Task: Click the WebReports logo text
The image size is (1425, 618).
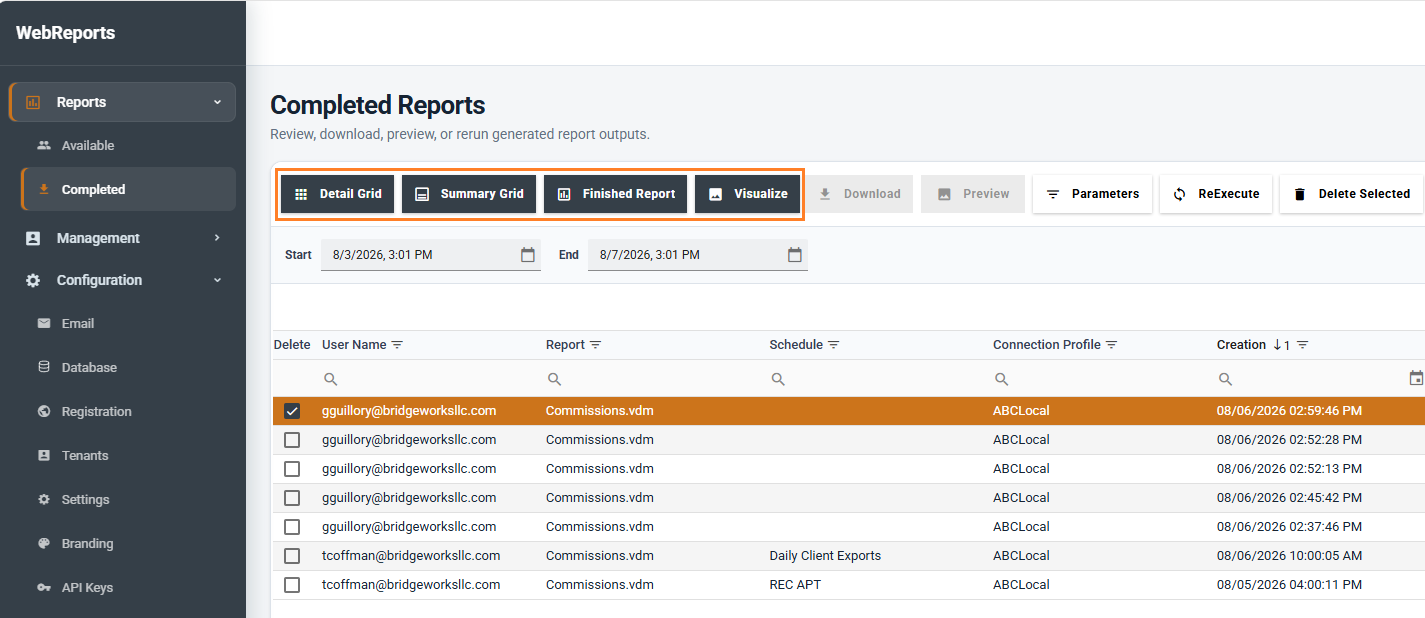Action: [x=66, y=33]
